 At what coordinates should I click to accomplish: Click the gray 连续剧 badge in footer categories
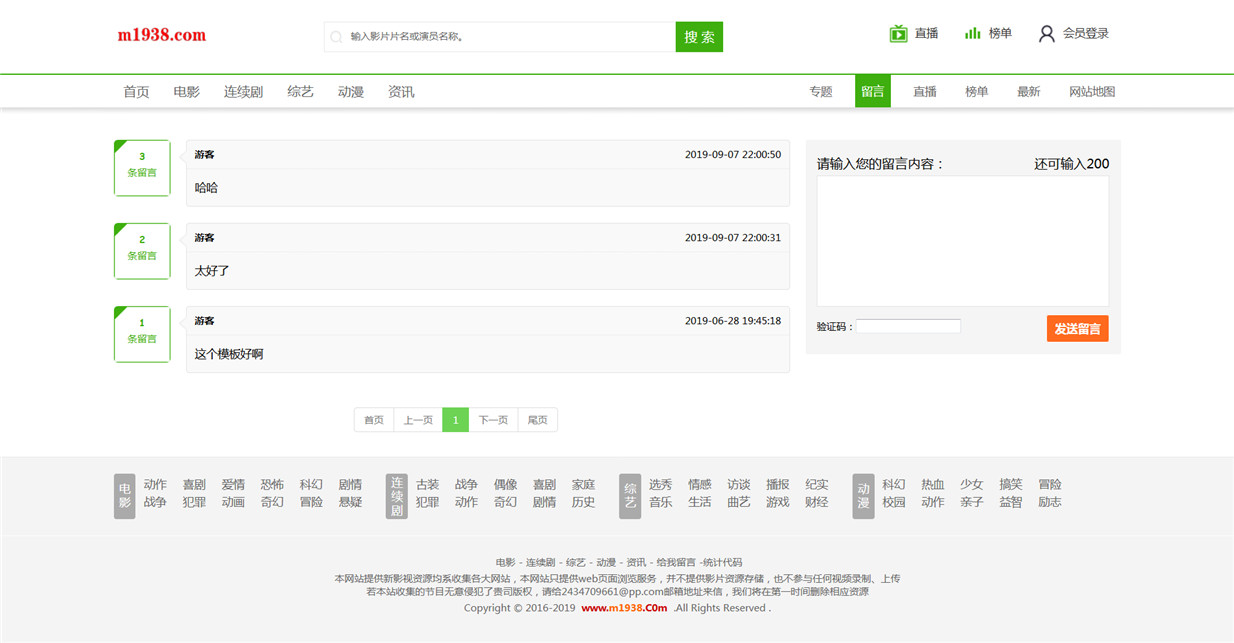pos(397,496)
